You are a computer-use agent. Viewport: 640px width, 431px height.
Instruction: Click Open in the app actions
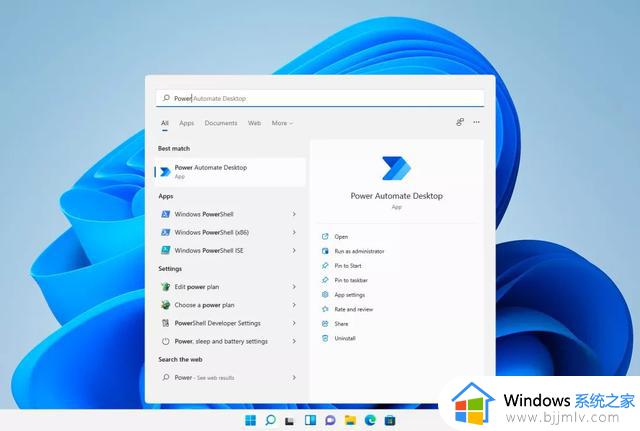pos(341,237)
